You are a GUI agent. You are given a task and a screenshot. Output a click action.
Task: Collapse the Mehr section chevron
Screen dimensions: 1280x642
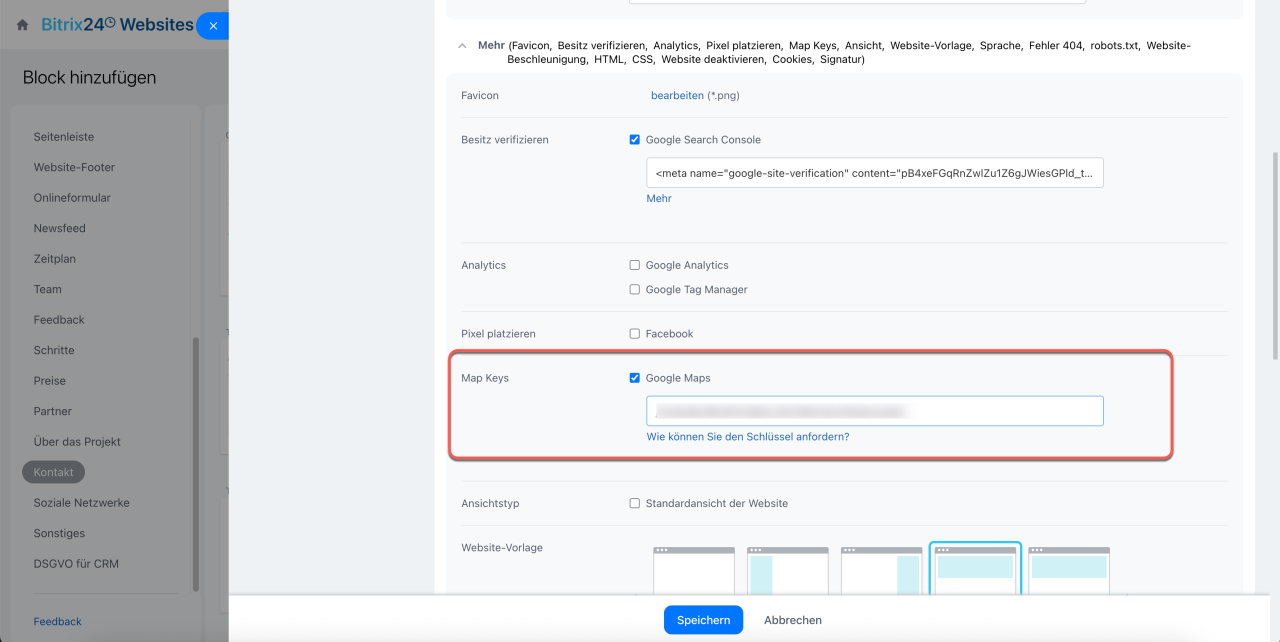pos(461,46)
